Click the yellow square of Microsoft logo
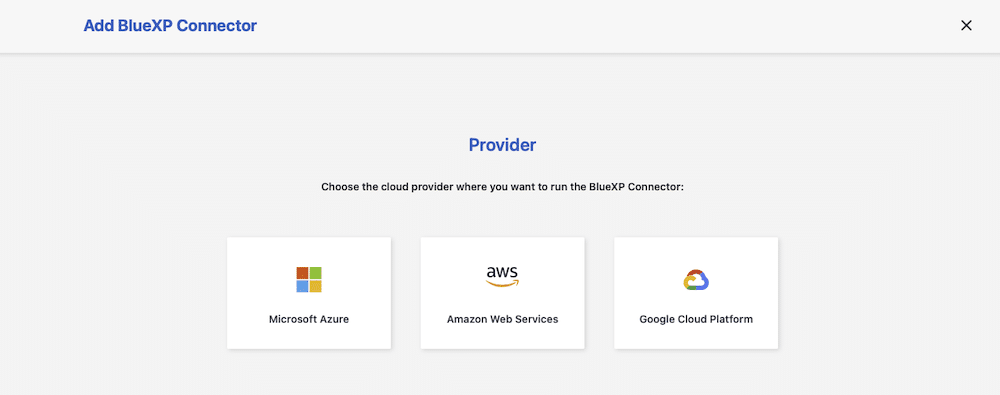The image size is (1000, 395). point(316,287)
